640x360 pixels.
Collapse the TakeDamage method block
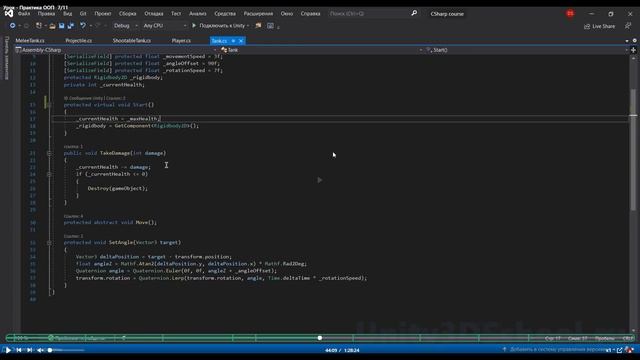(49, 153)
